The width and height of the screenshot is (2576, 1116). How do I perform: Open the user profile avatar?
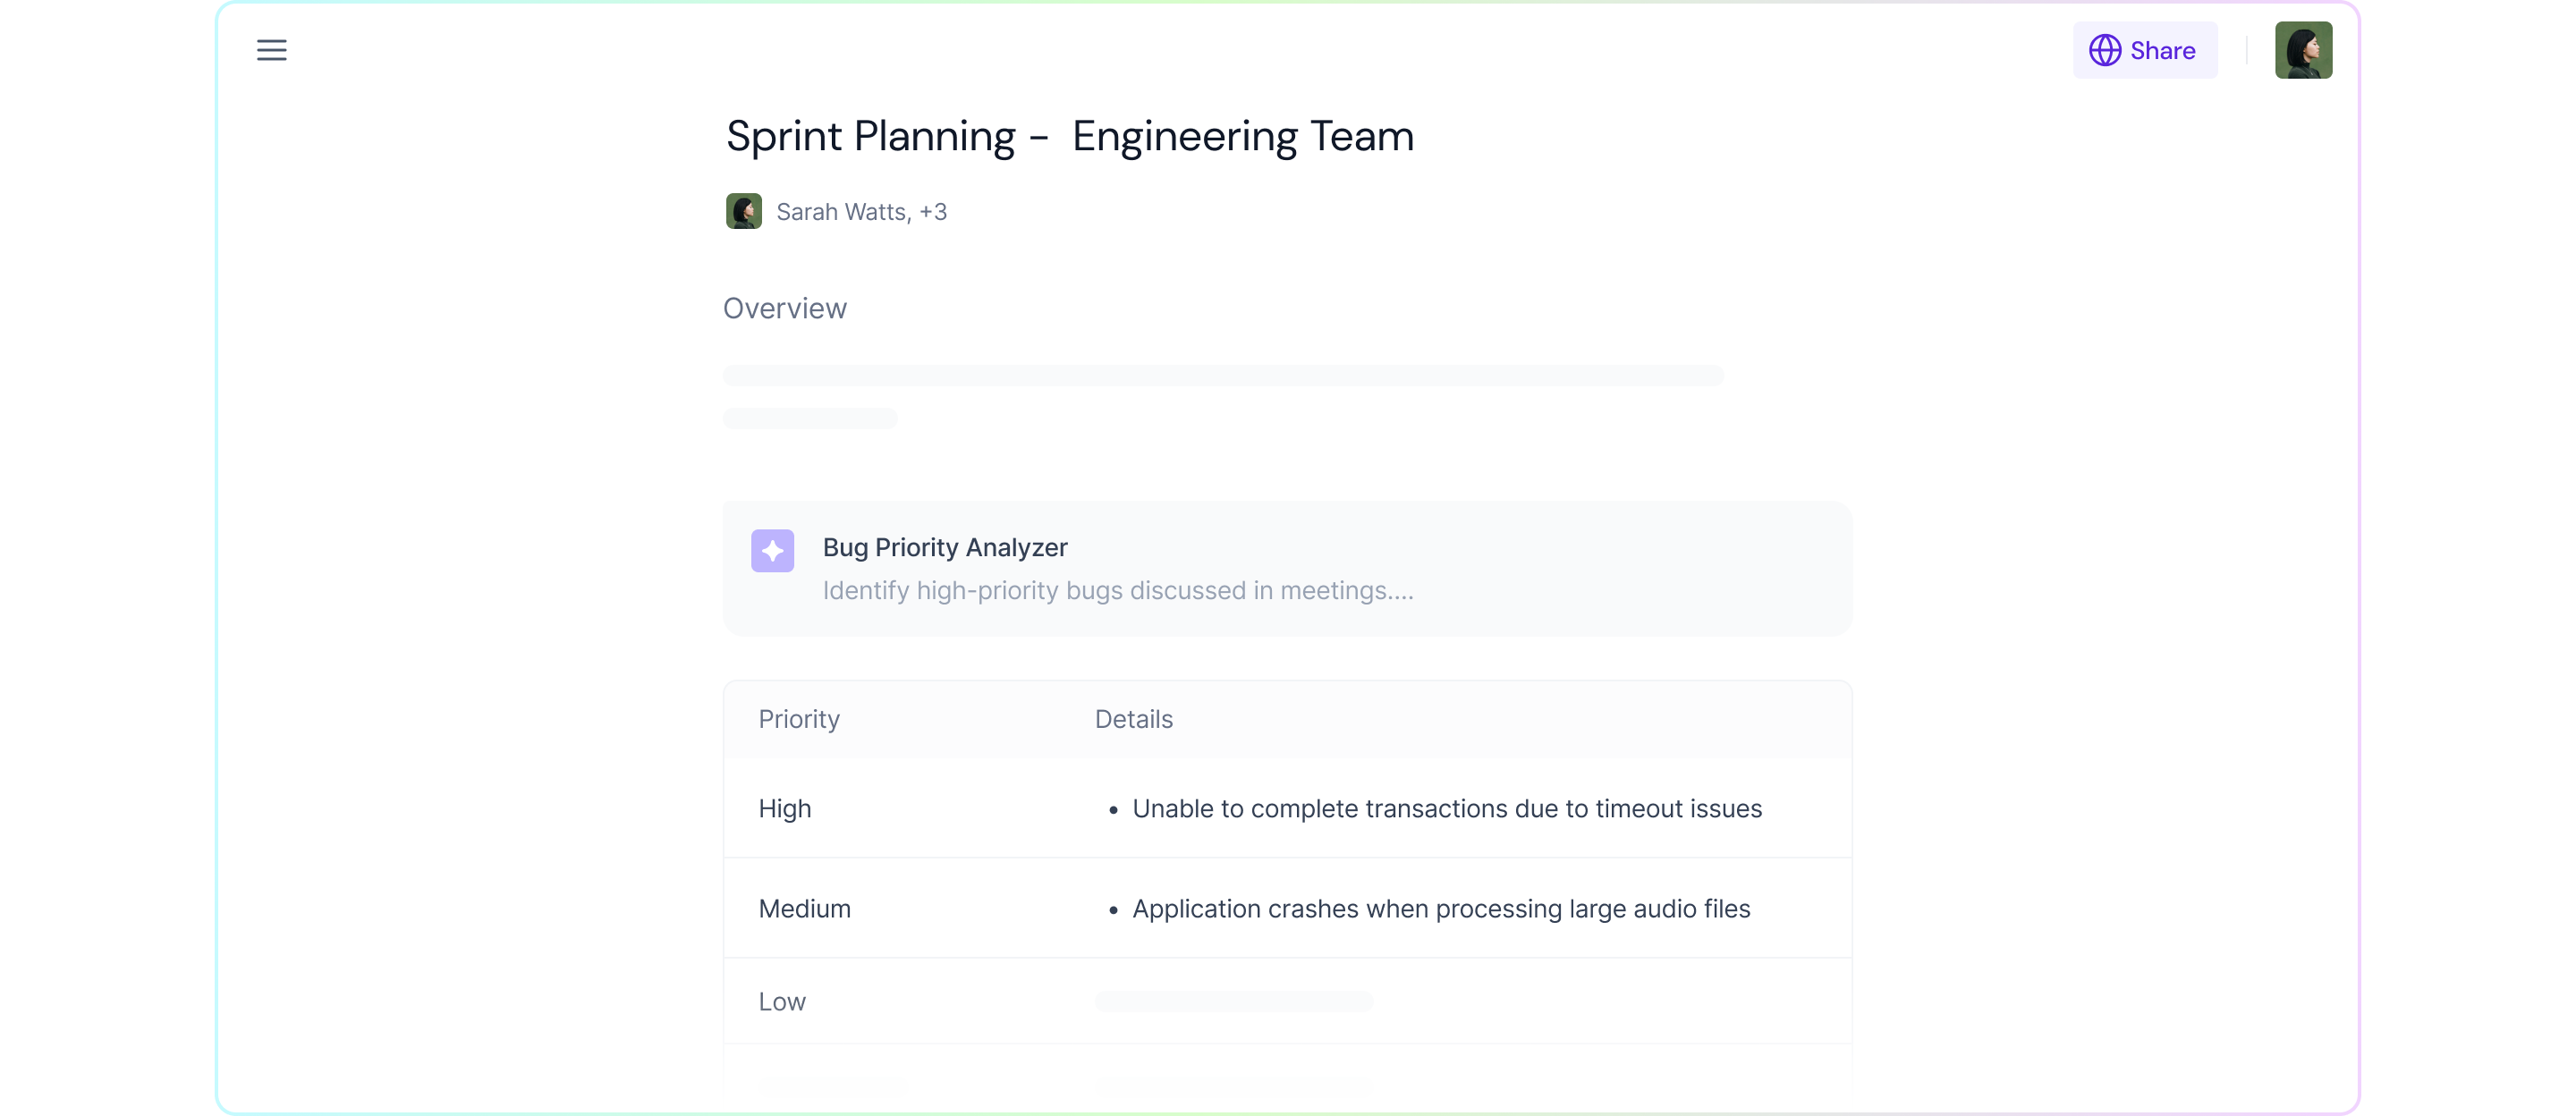[2303, 50]
